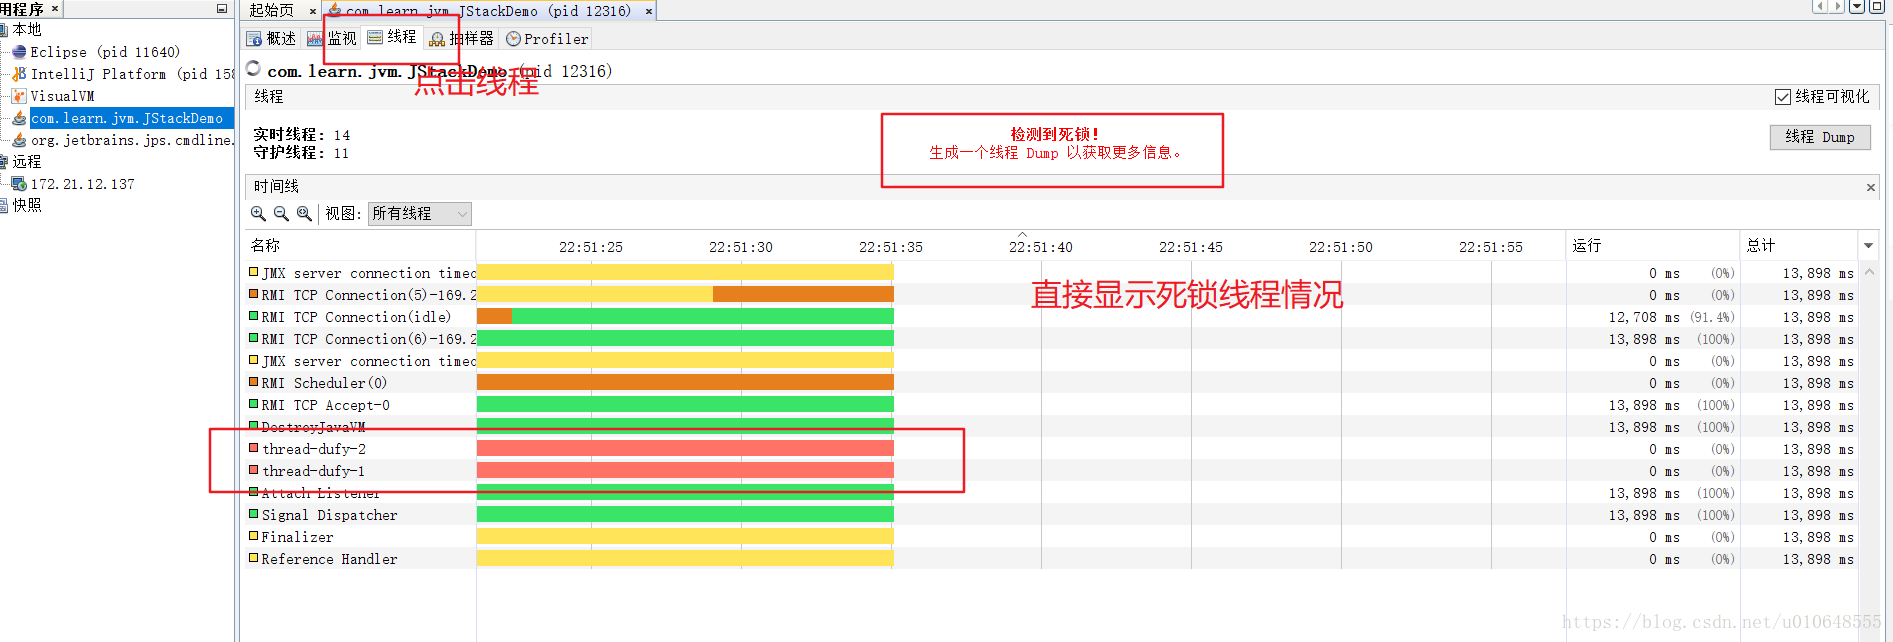Switch to the Profiler tab
The height and width of the screenshot is (642, 1893).
547,39
